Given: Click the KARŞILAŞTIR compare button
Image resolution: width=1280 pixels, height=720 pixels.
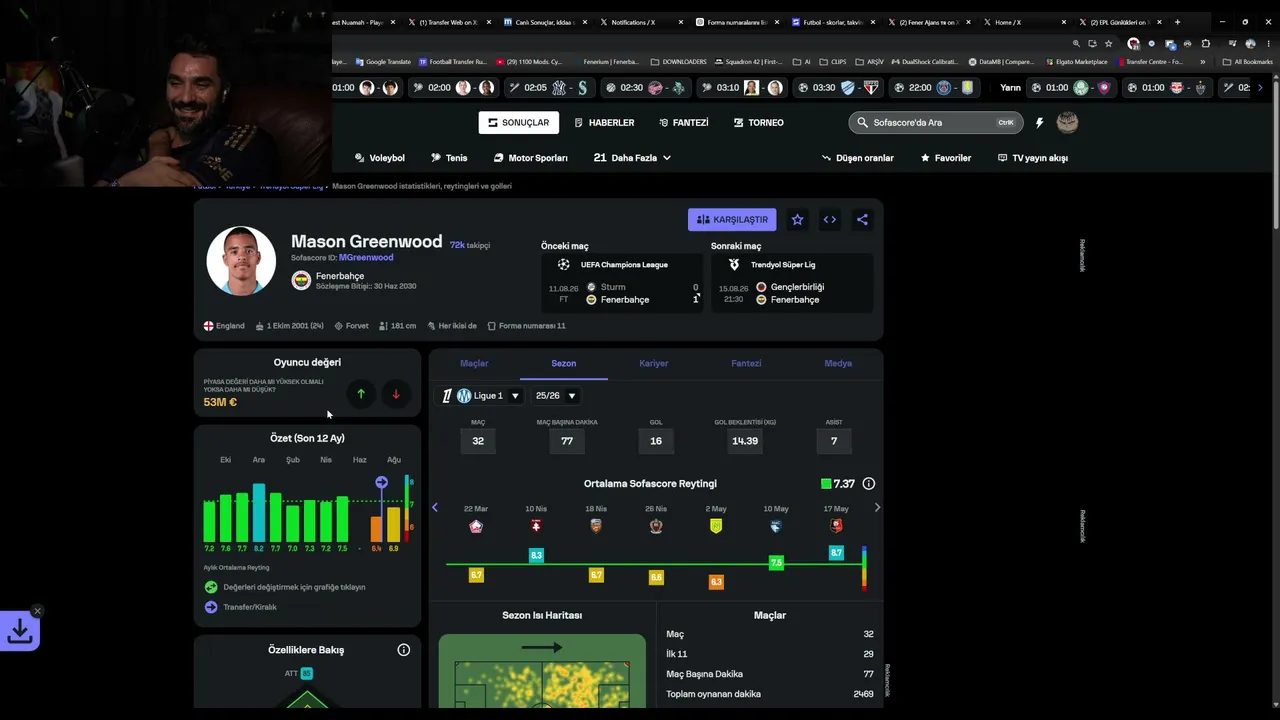Looking at the screenshot, I should [732, 220].
